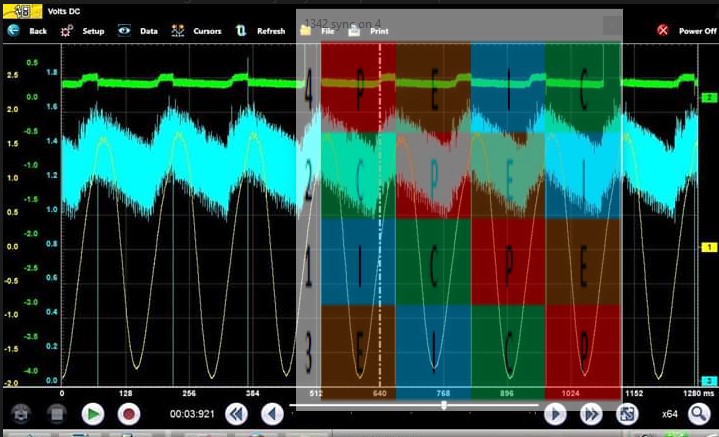719x437 pixels.
Task: Click the expand view icon
Action: pos(627,413)
